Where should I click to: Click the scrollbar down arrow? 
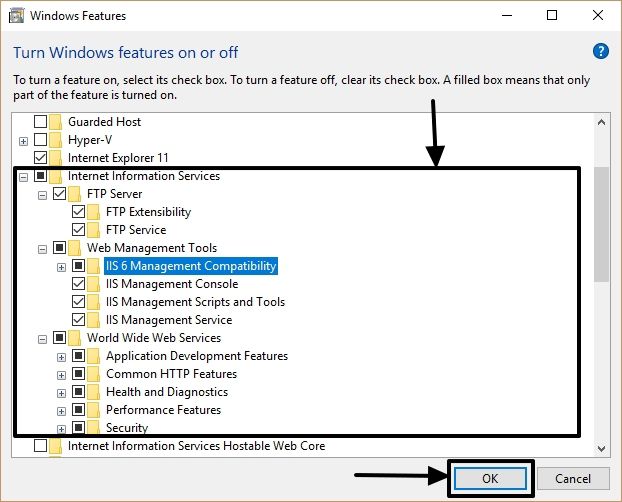point(601,449)
